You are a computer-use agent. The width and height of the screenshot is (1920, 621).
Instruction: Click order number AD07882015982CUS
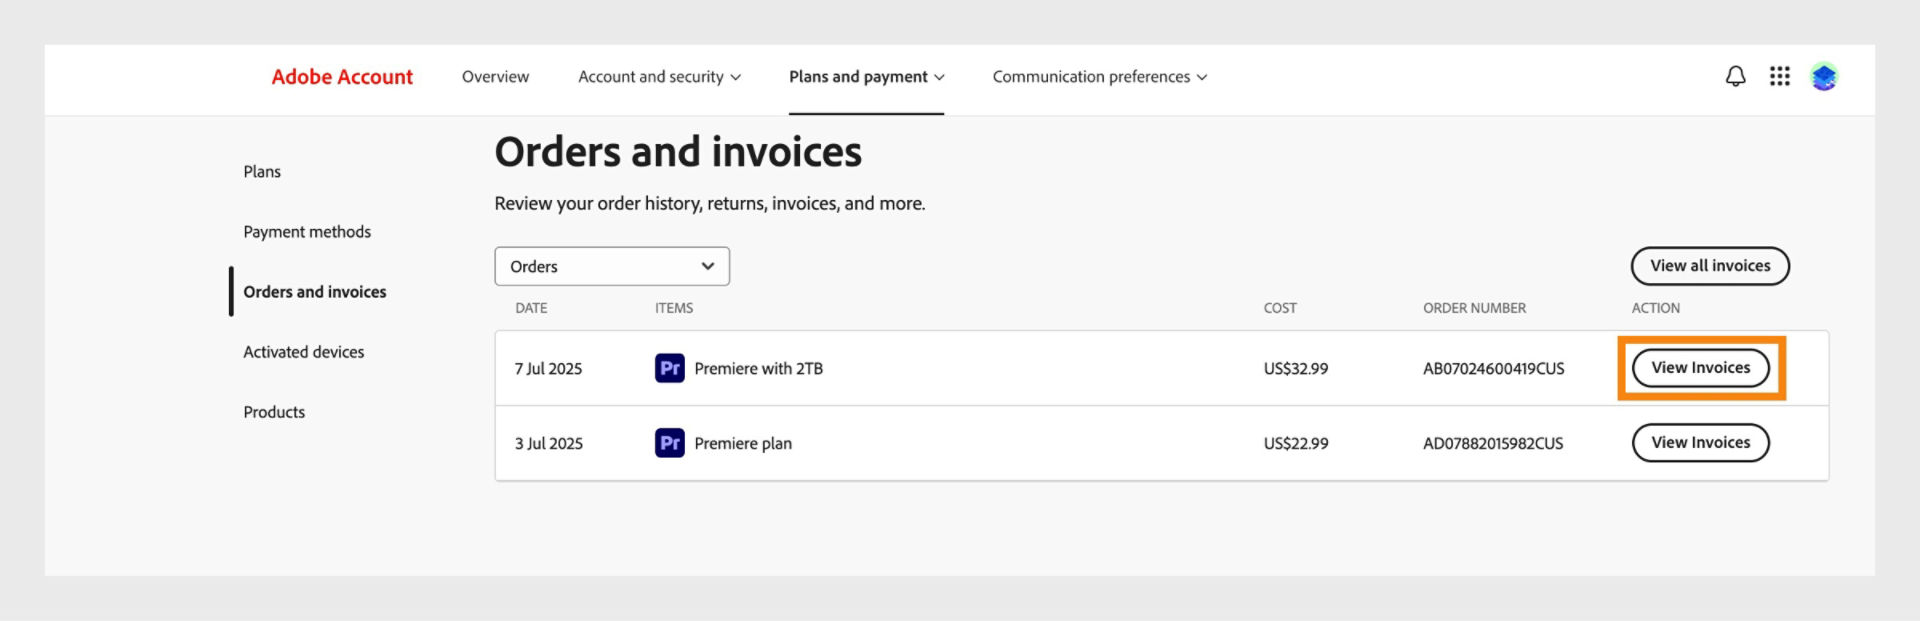(1493, 444)
